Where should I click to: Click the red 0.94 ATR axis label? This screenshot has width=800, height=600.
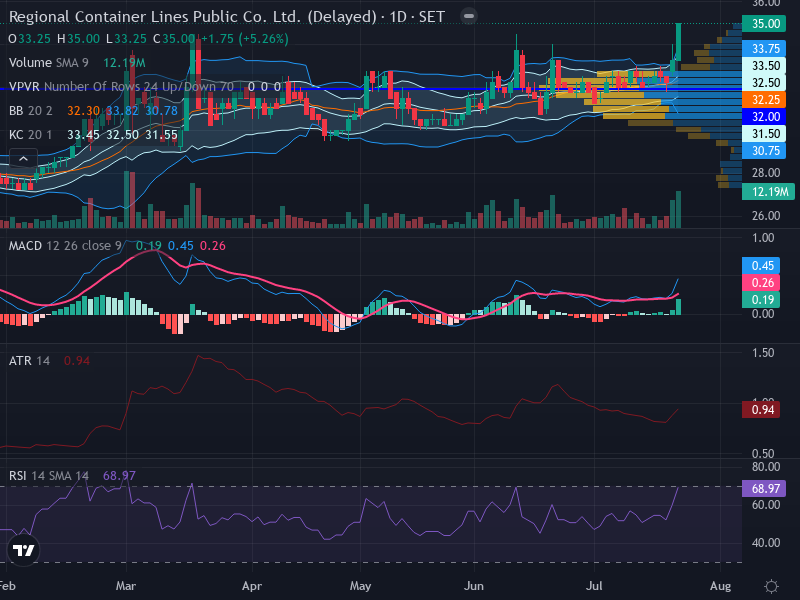point(761,410)
